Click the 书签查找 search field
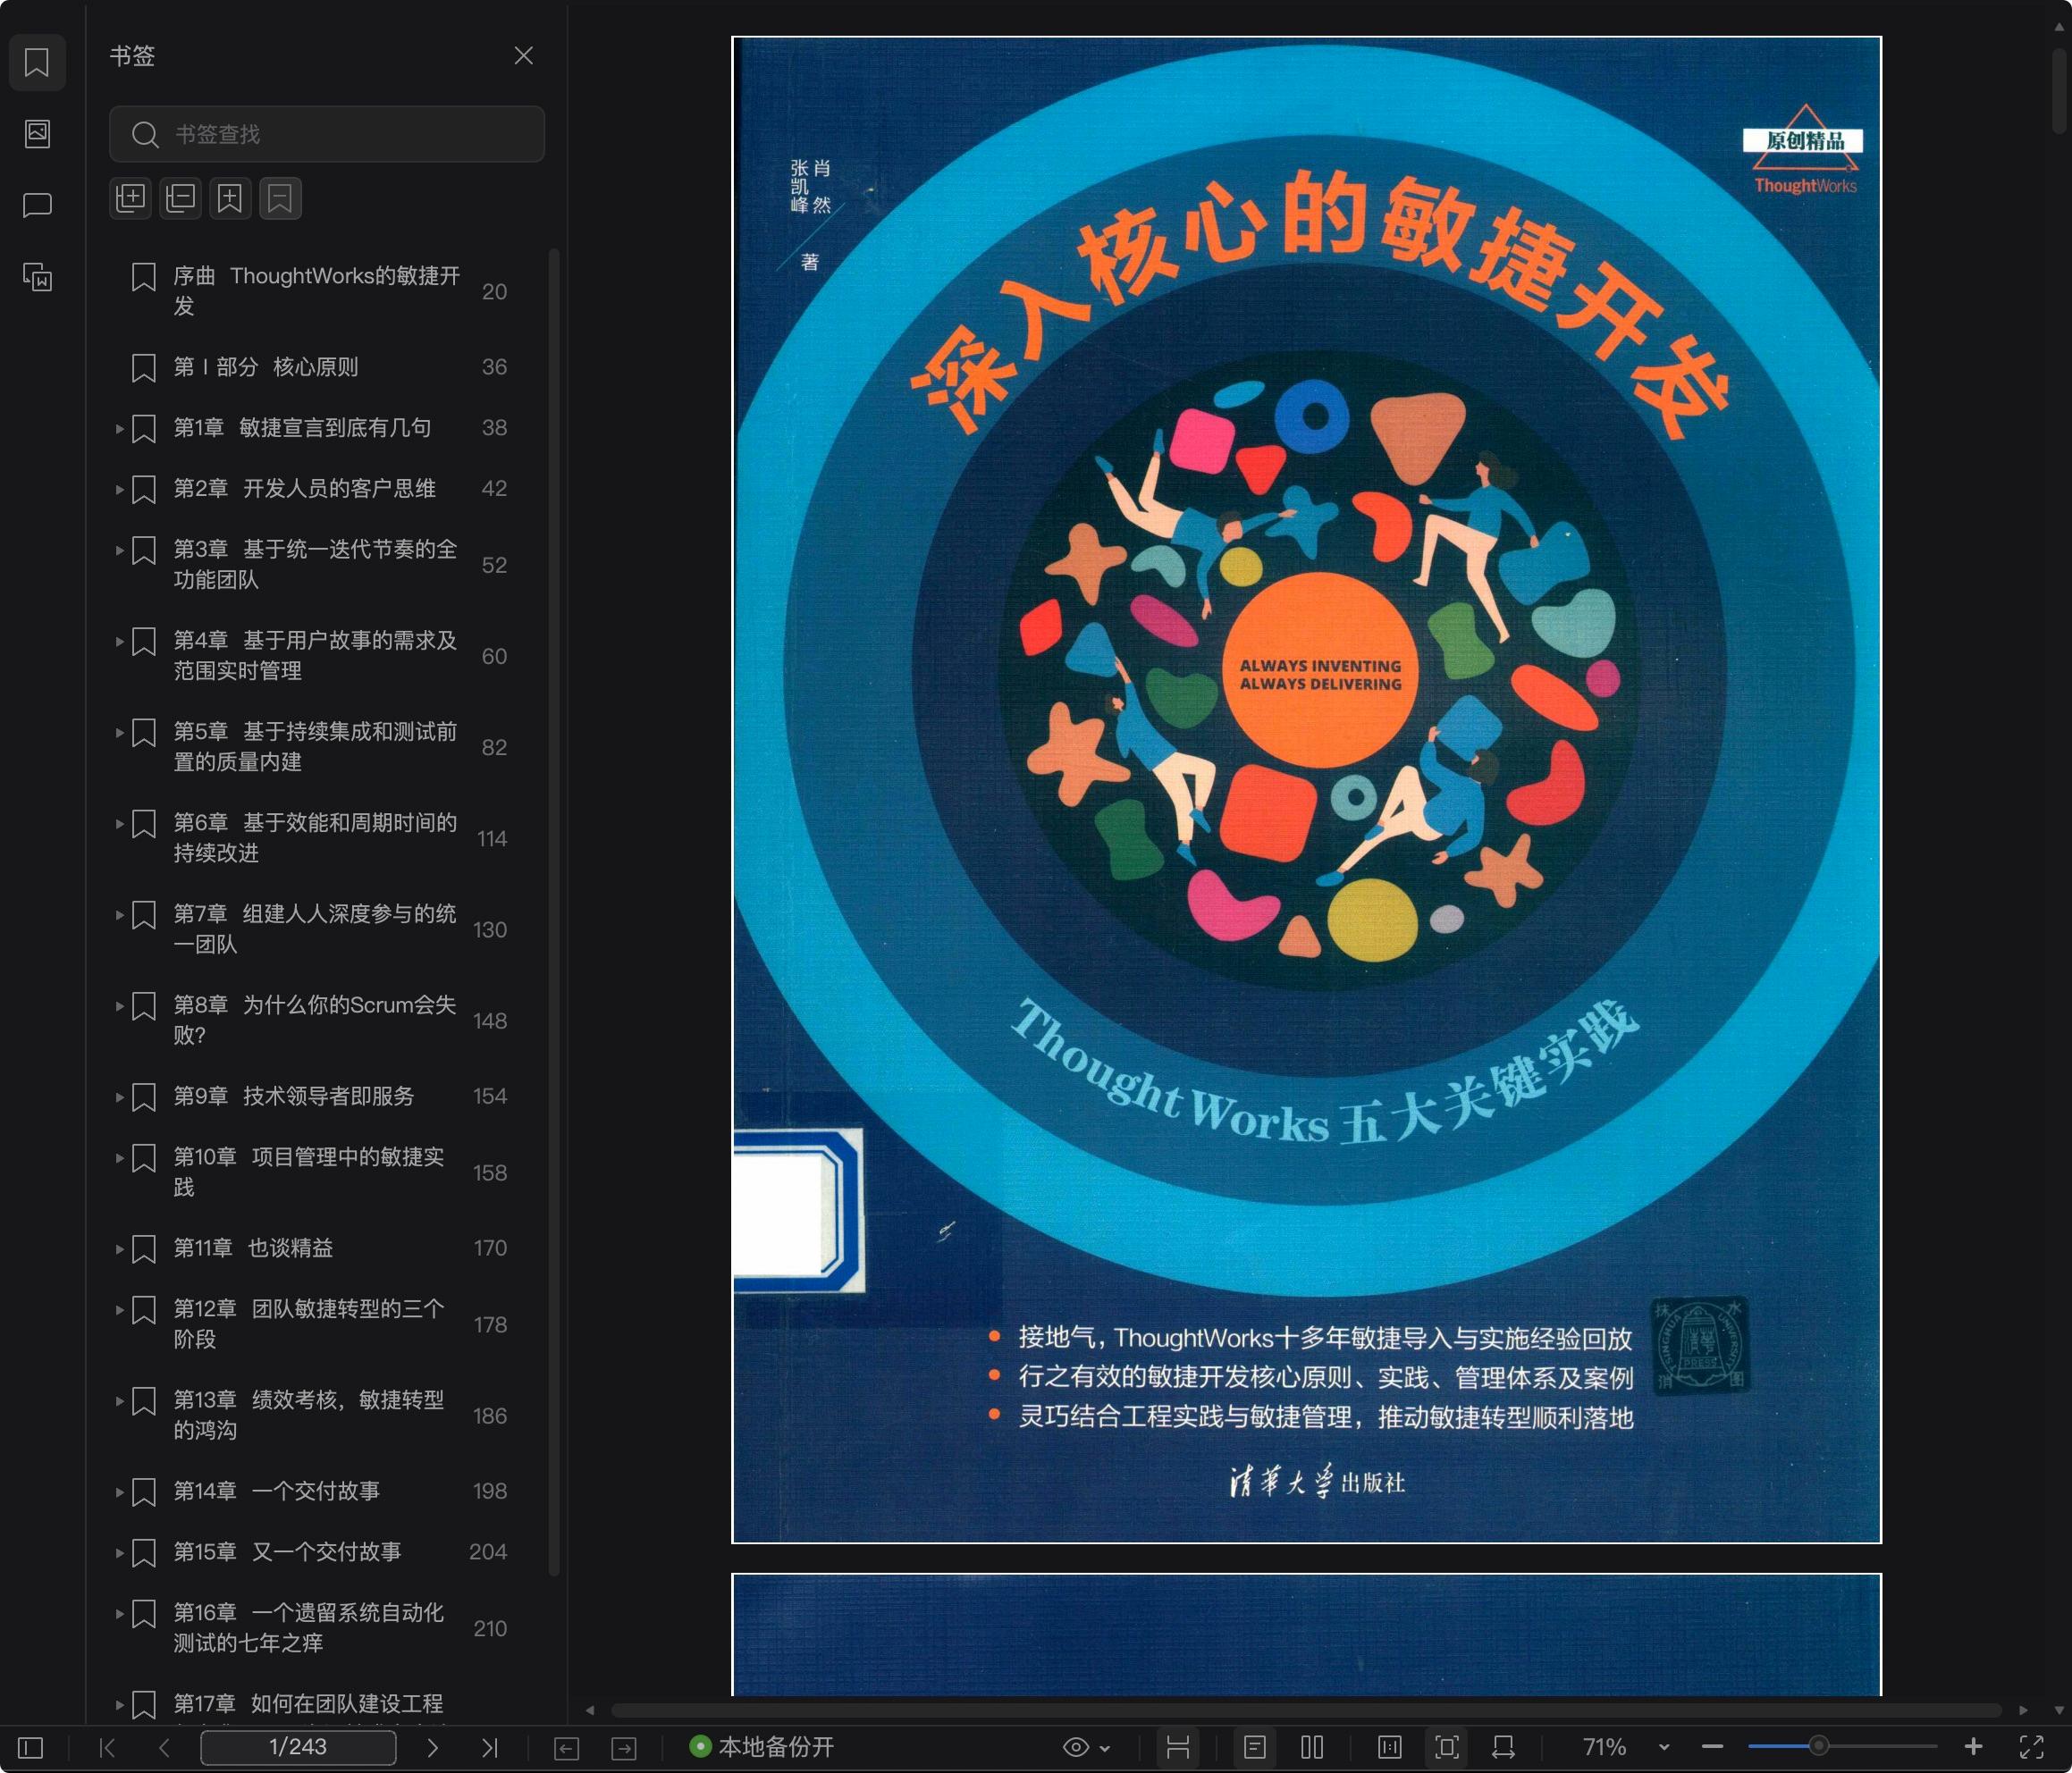This screenshot has height=1773, width=2072. coord(327,134)
